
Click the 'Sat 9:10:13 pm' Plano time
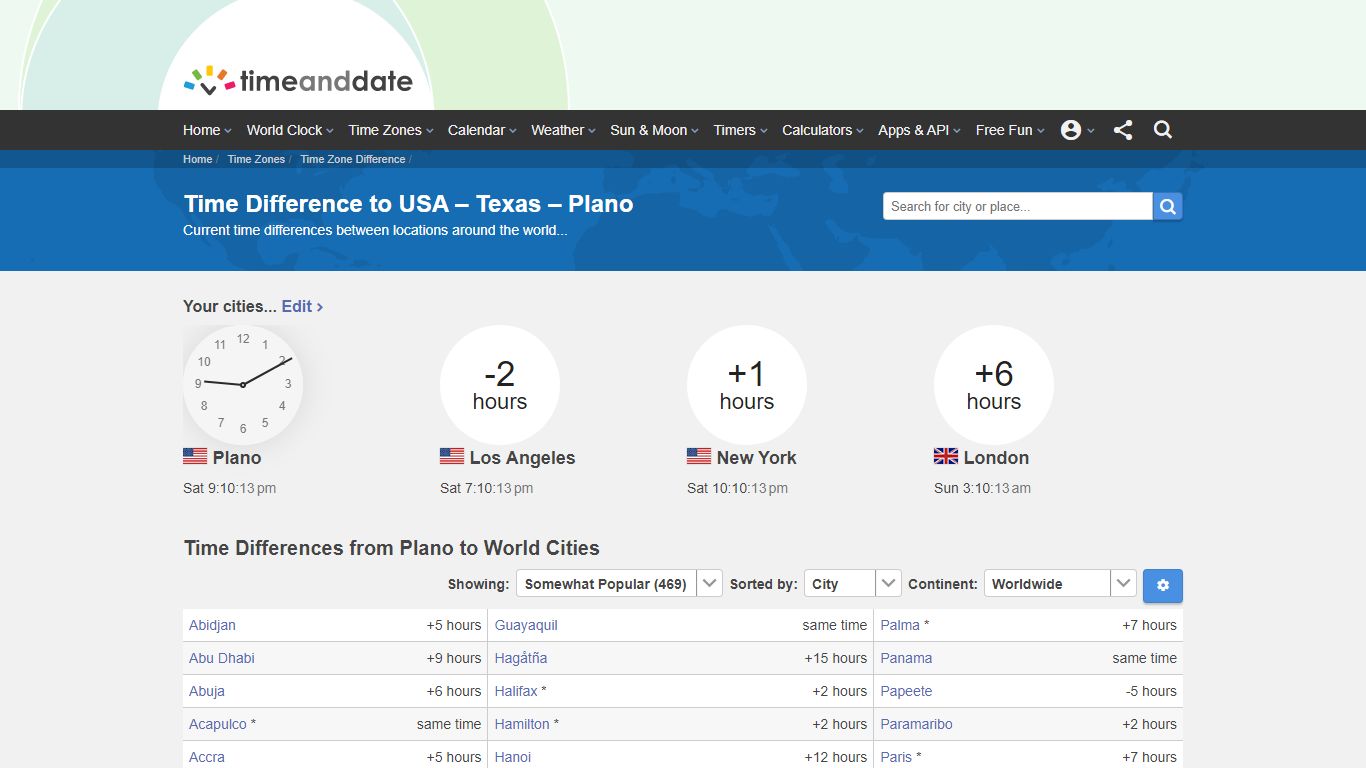click(x=230, y=489)
